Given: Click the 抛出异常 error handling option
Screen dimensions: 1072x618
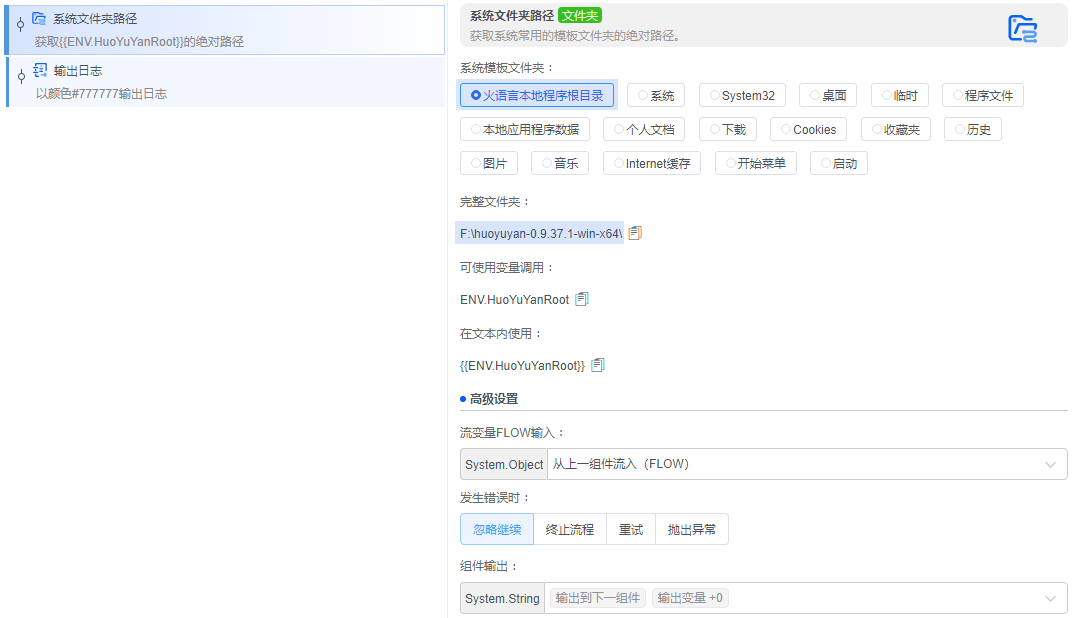Looking at the screenshot, I should (x=691, y=528).
